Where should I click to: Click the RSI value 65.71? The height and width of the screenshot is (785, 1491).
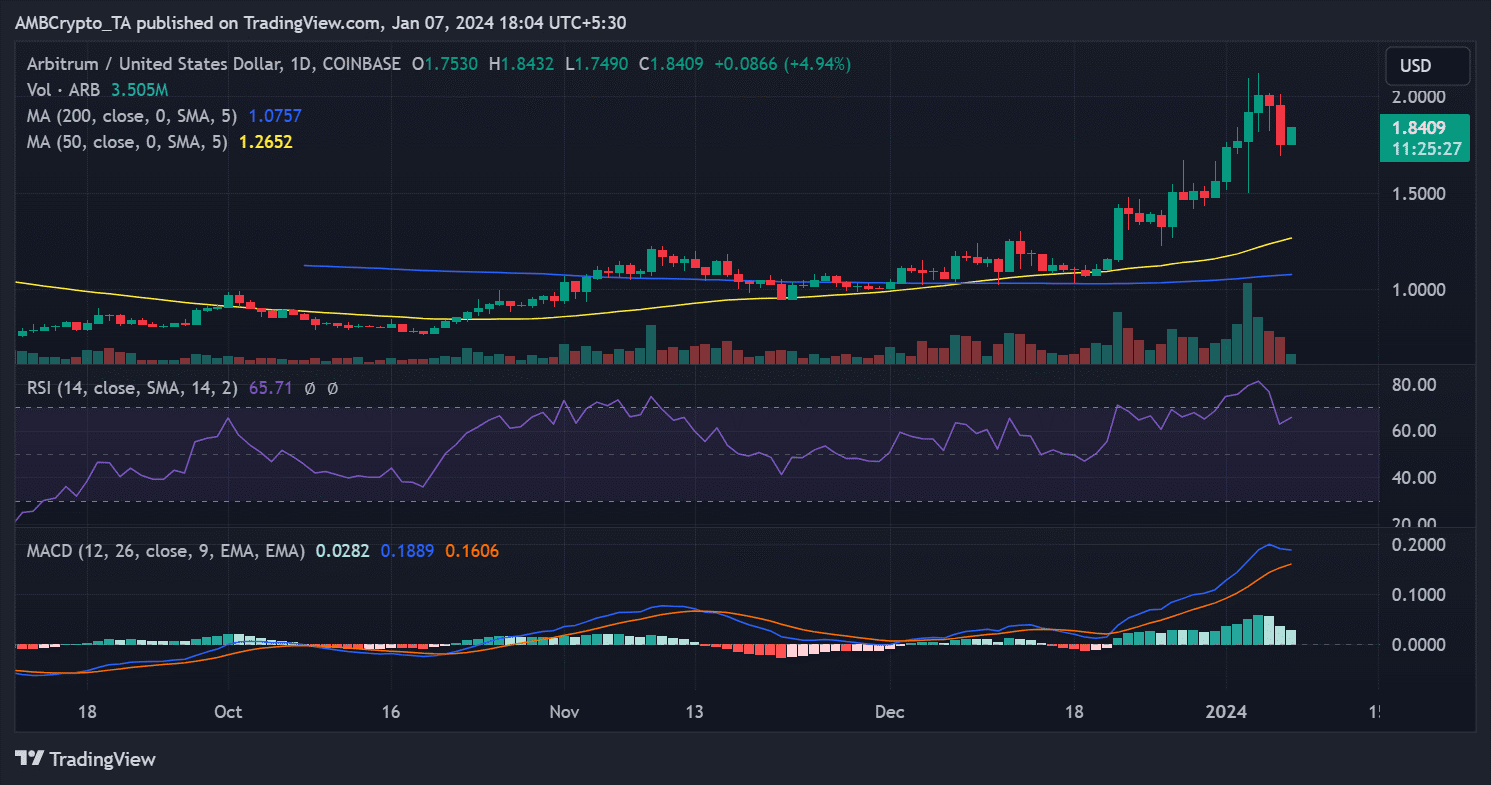coord(269,388)
